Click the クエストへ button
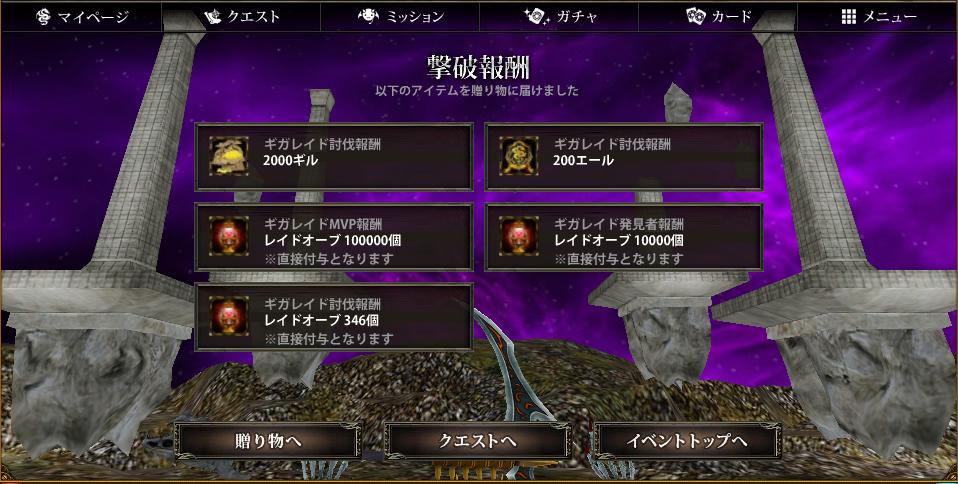The image size is (958, 484). [478, 441]
